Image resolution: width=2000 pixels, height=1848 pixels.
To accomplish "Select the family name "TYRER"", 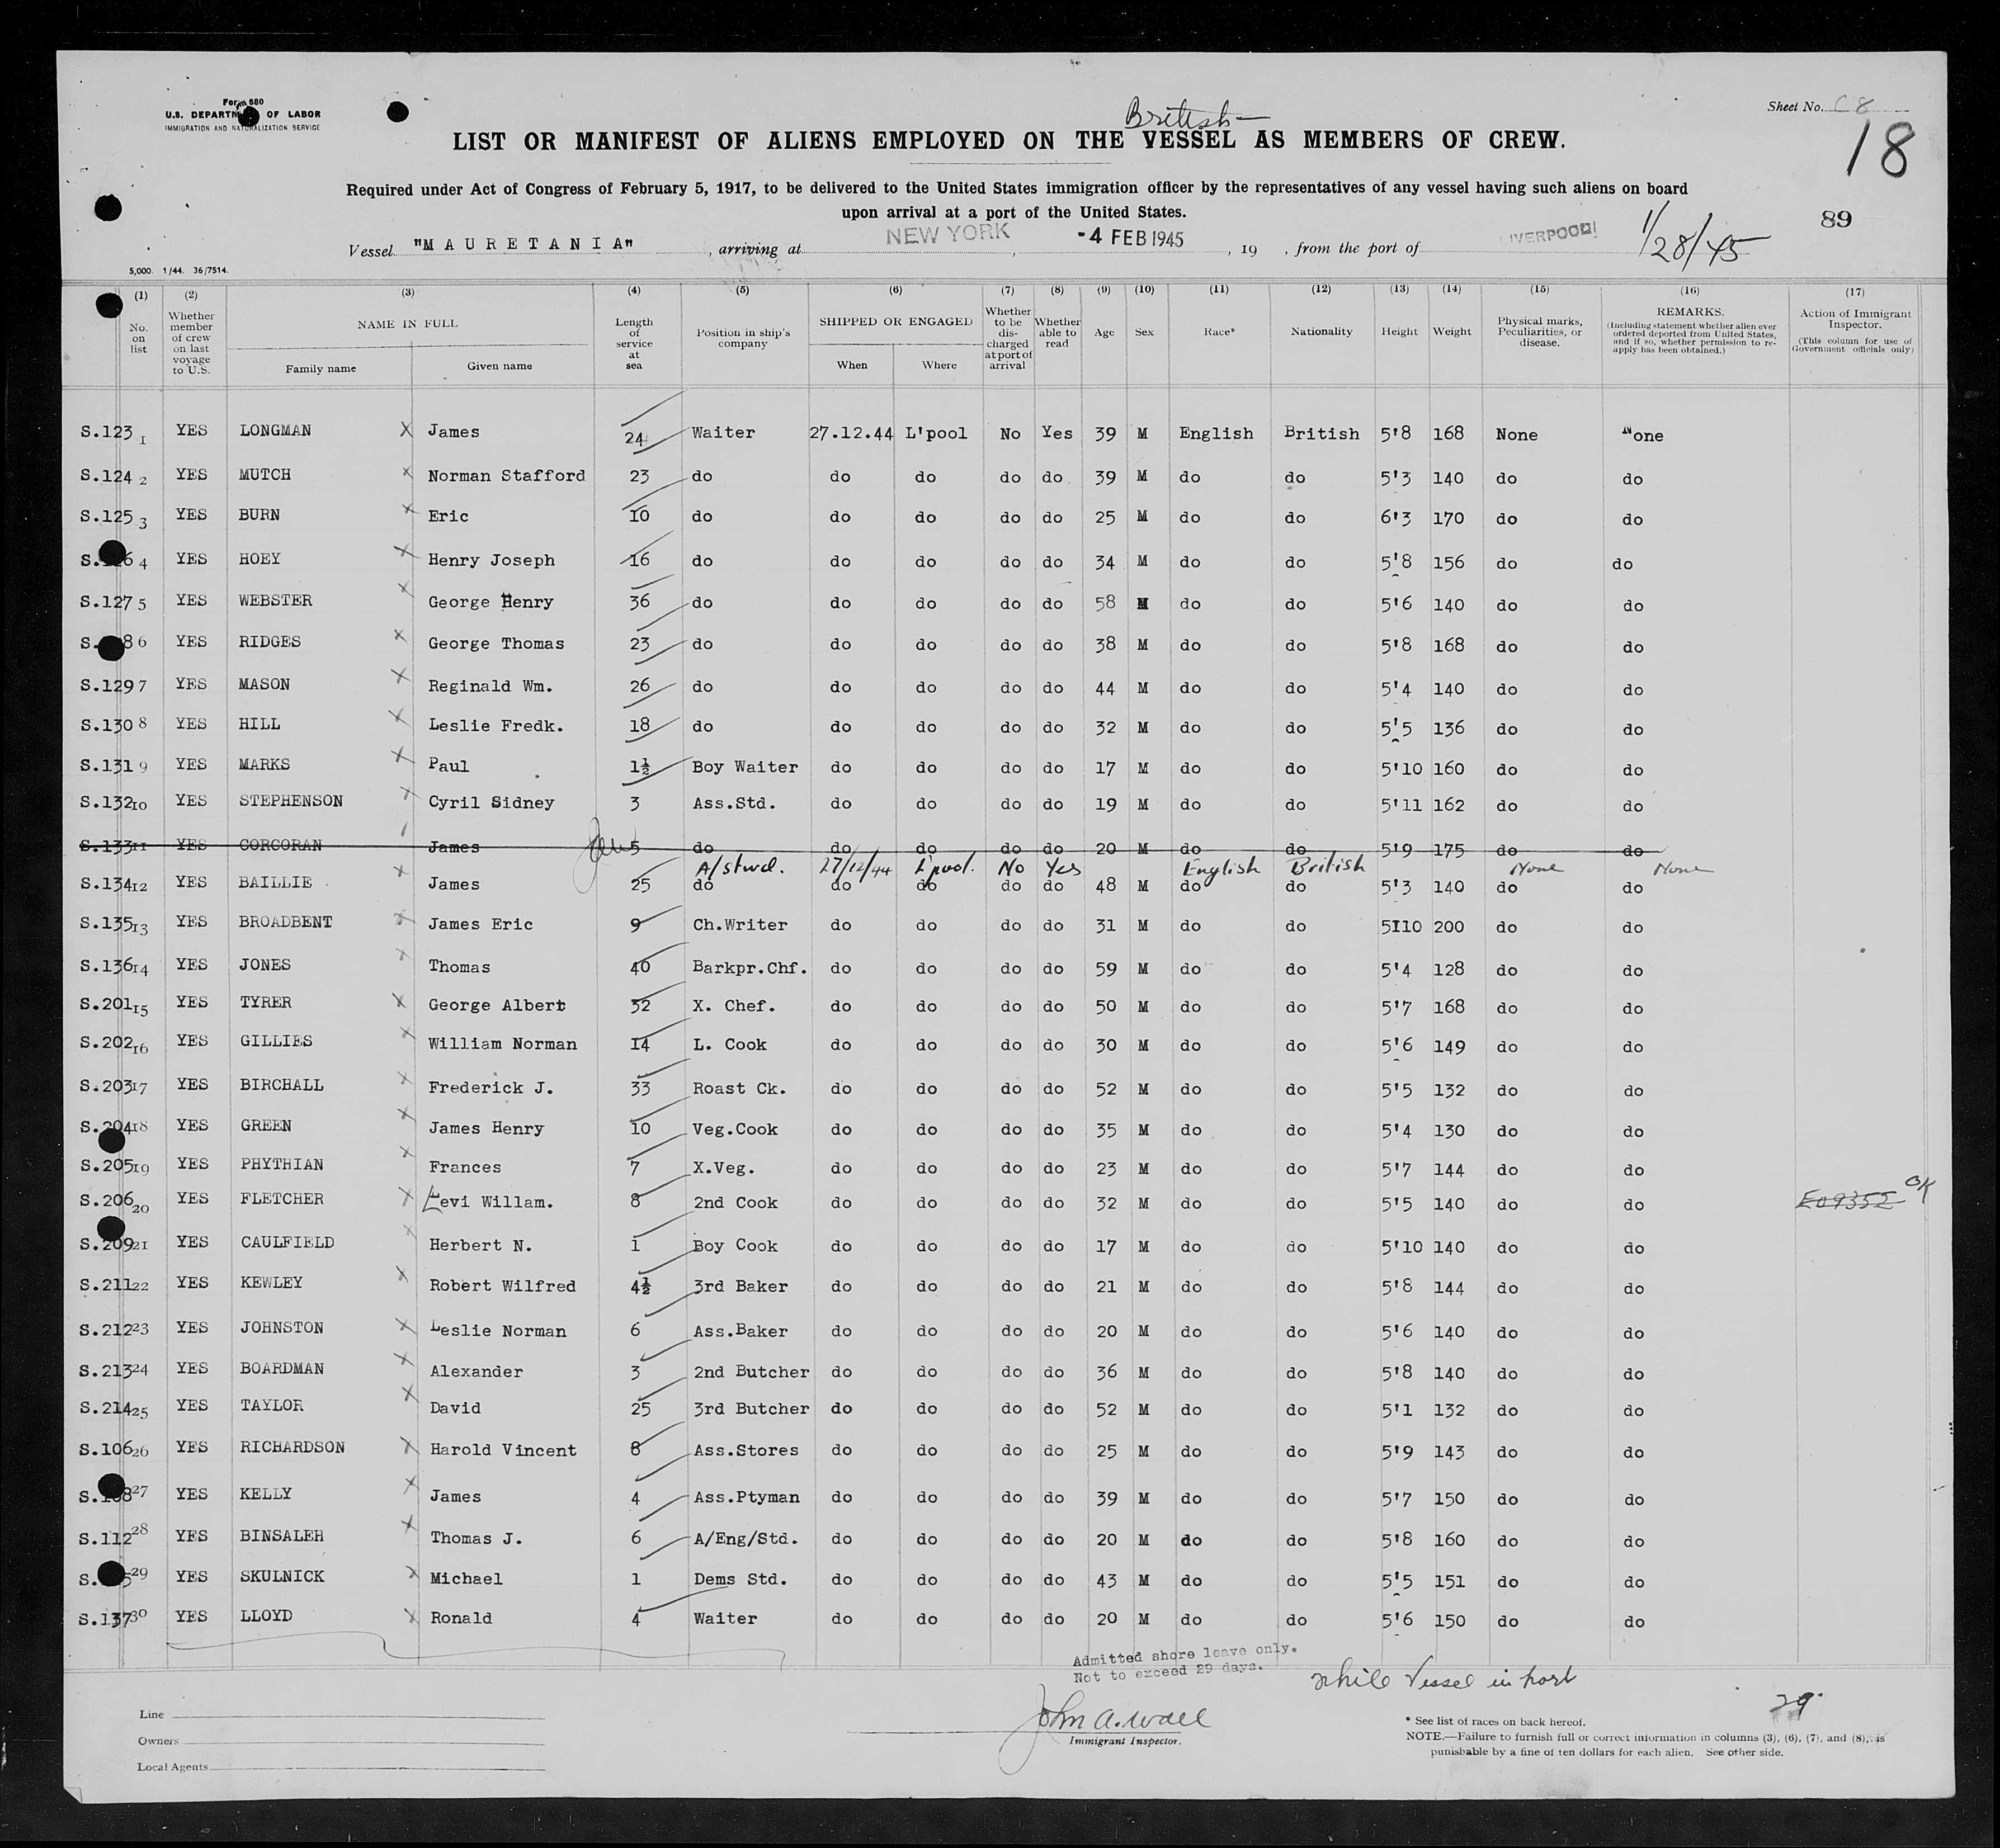I will pos(265,1002).
